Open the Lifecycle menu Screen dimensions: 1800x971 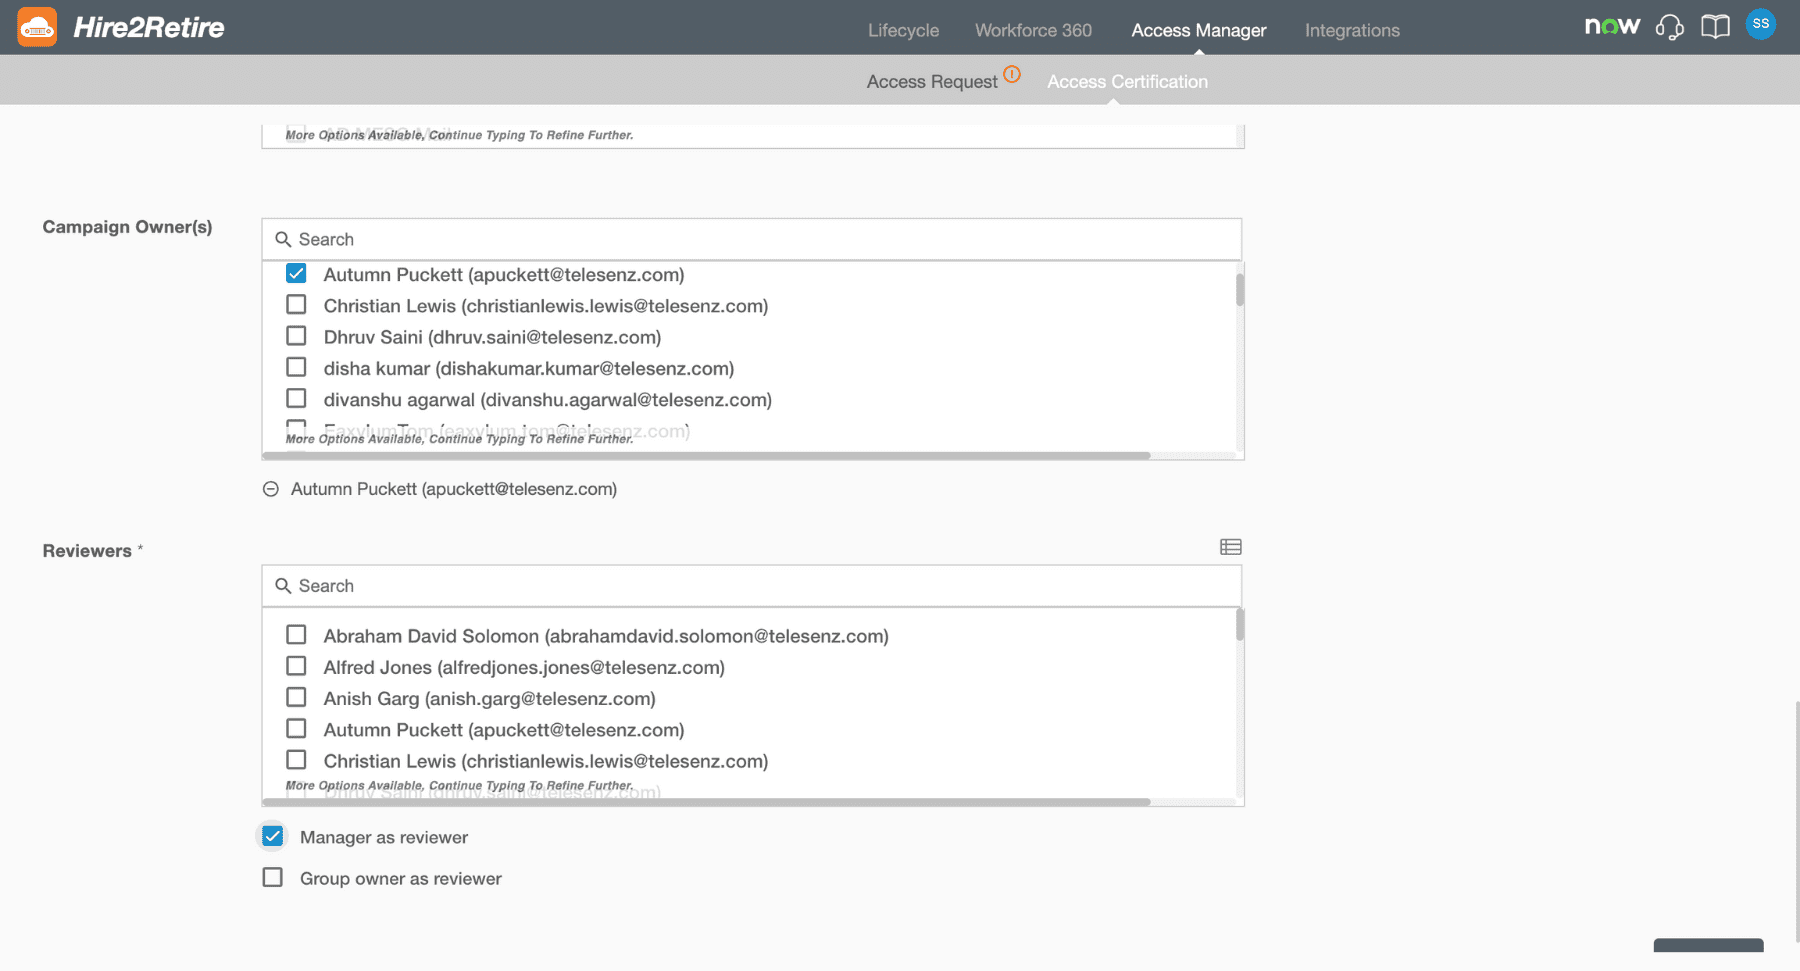(903, 30)
